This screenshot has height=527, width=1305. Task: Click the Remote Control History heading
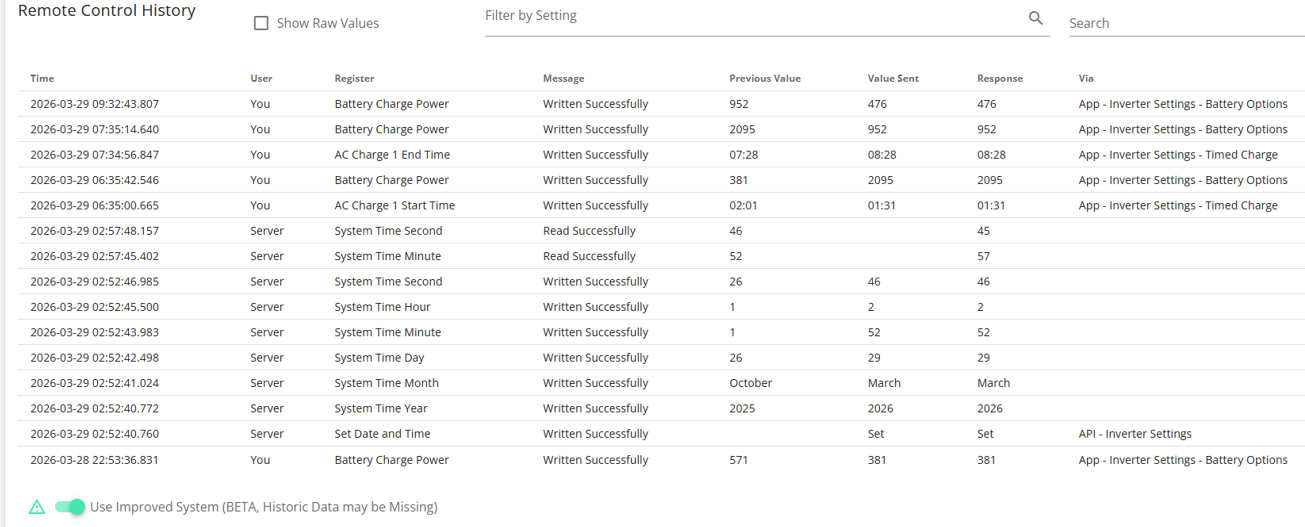tap(107, 11)
